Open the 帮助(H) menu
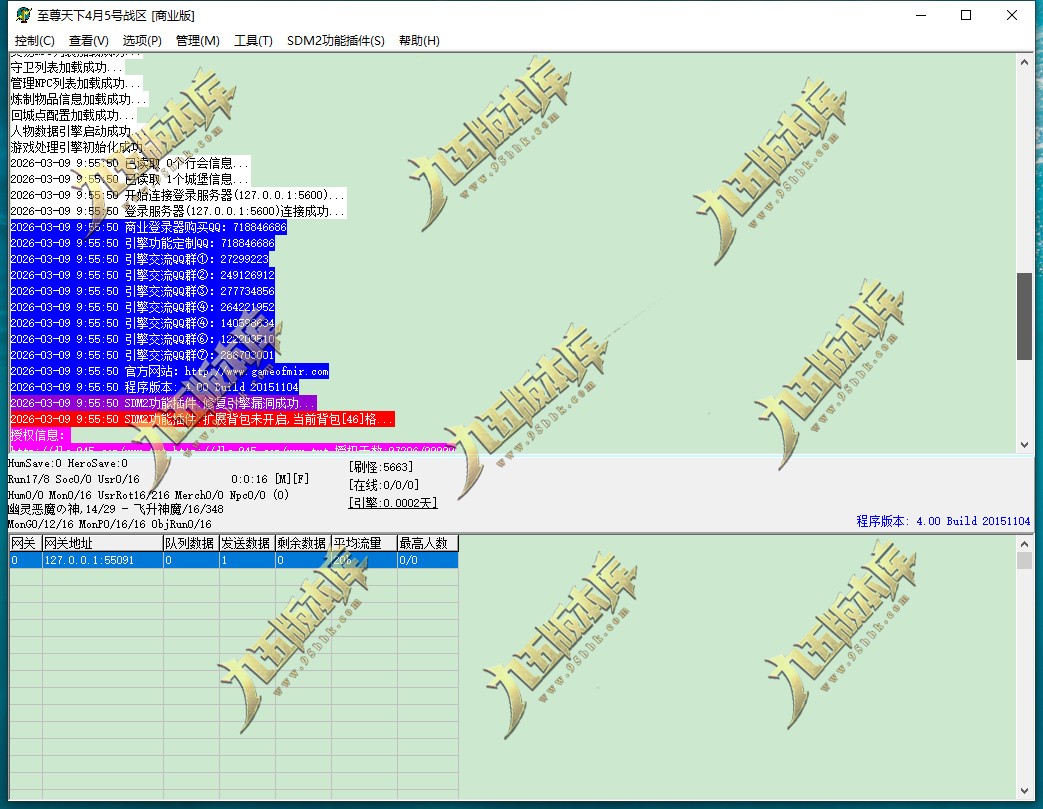Viewport: 1043px width, 809px height. (419, 41)
